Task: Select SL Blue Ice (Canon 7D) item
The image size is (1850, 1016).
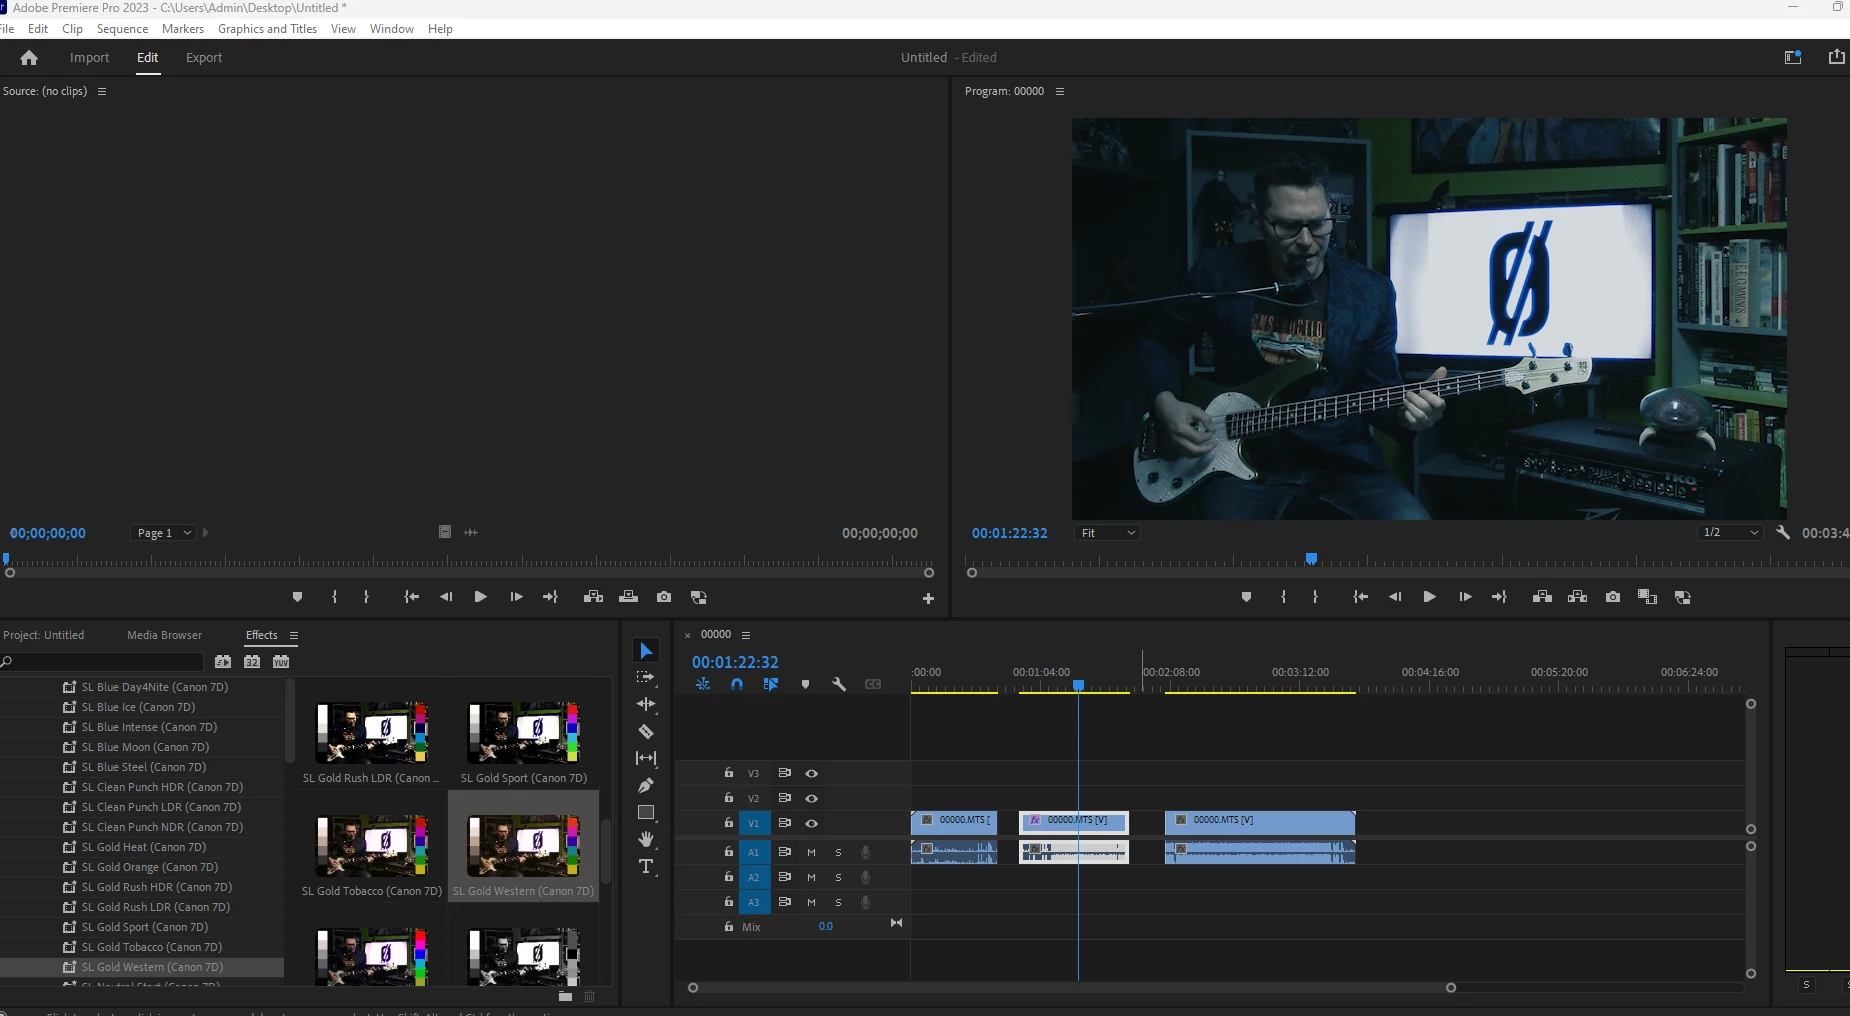Action: coord(139,707)
